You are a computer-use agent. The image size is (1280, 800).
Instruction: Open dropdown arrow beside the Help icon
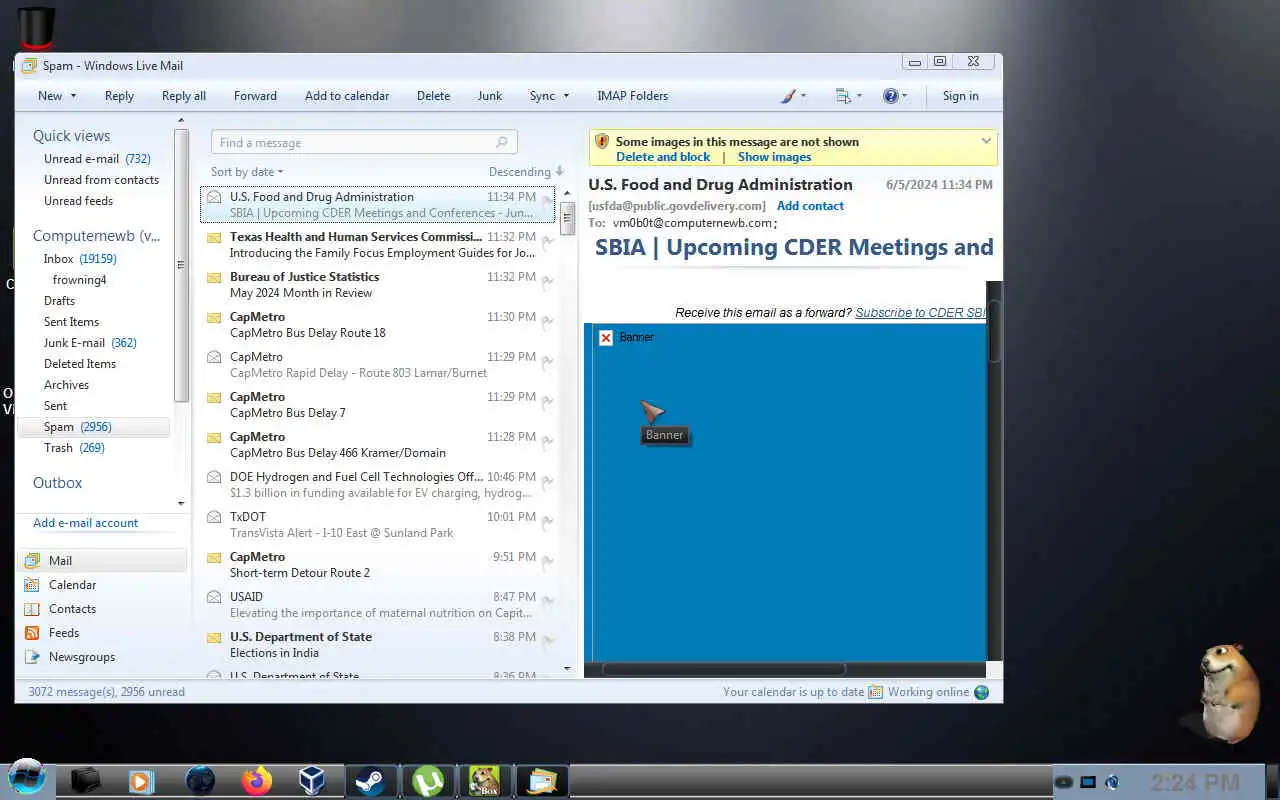pyautogui.click(x=905, y=97)
